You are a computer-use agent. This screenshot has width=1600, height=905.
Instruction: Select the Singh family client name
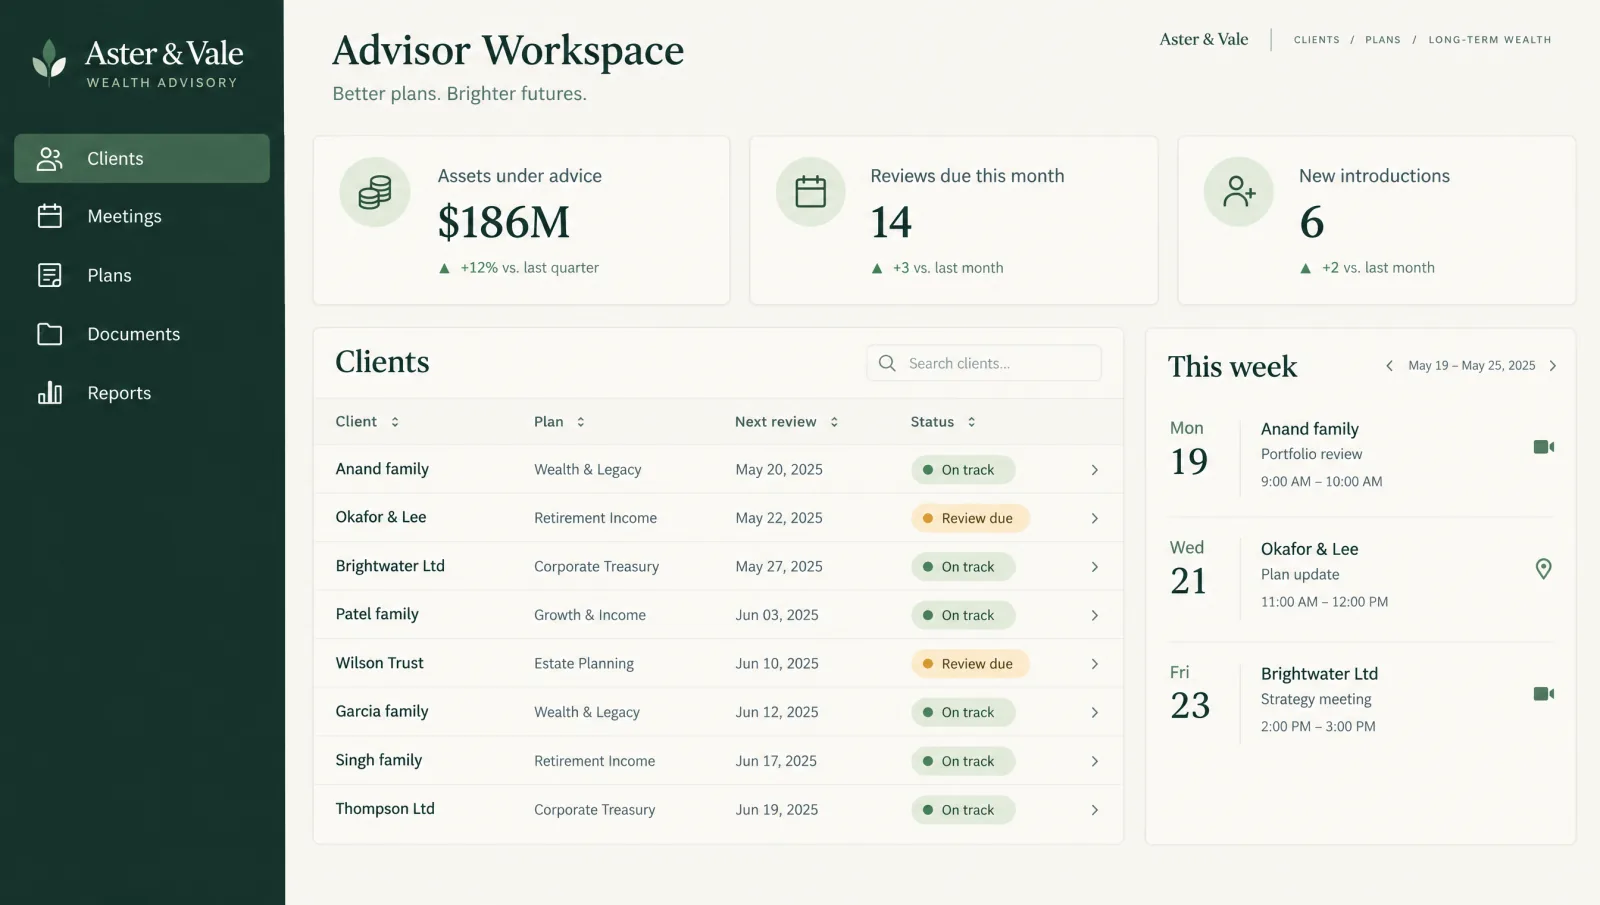point(379,760)
